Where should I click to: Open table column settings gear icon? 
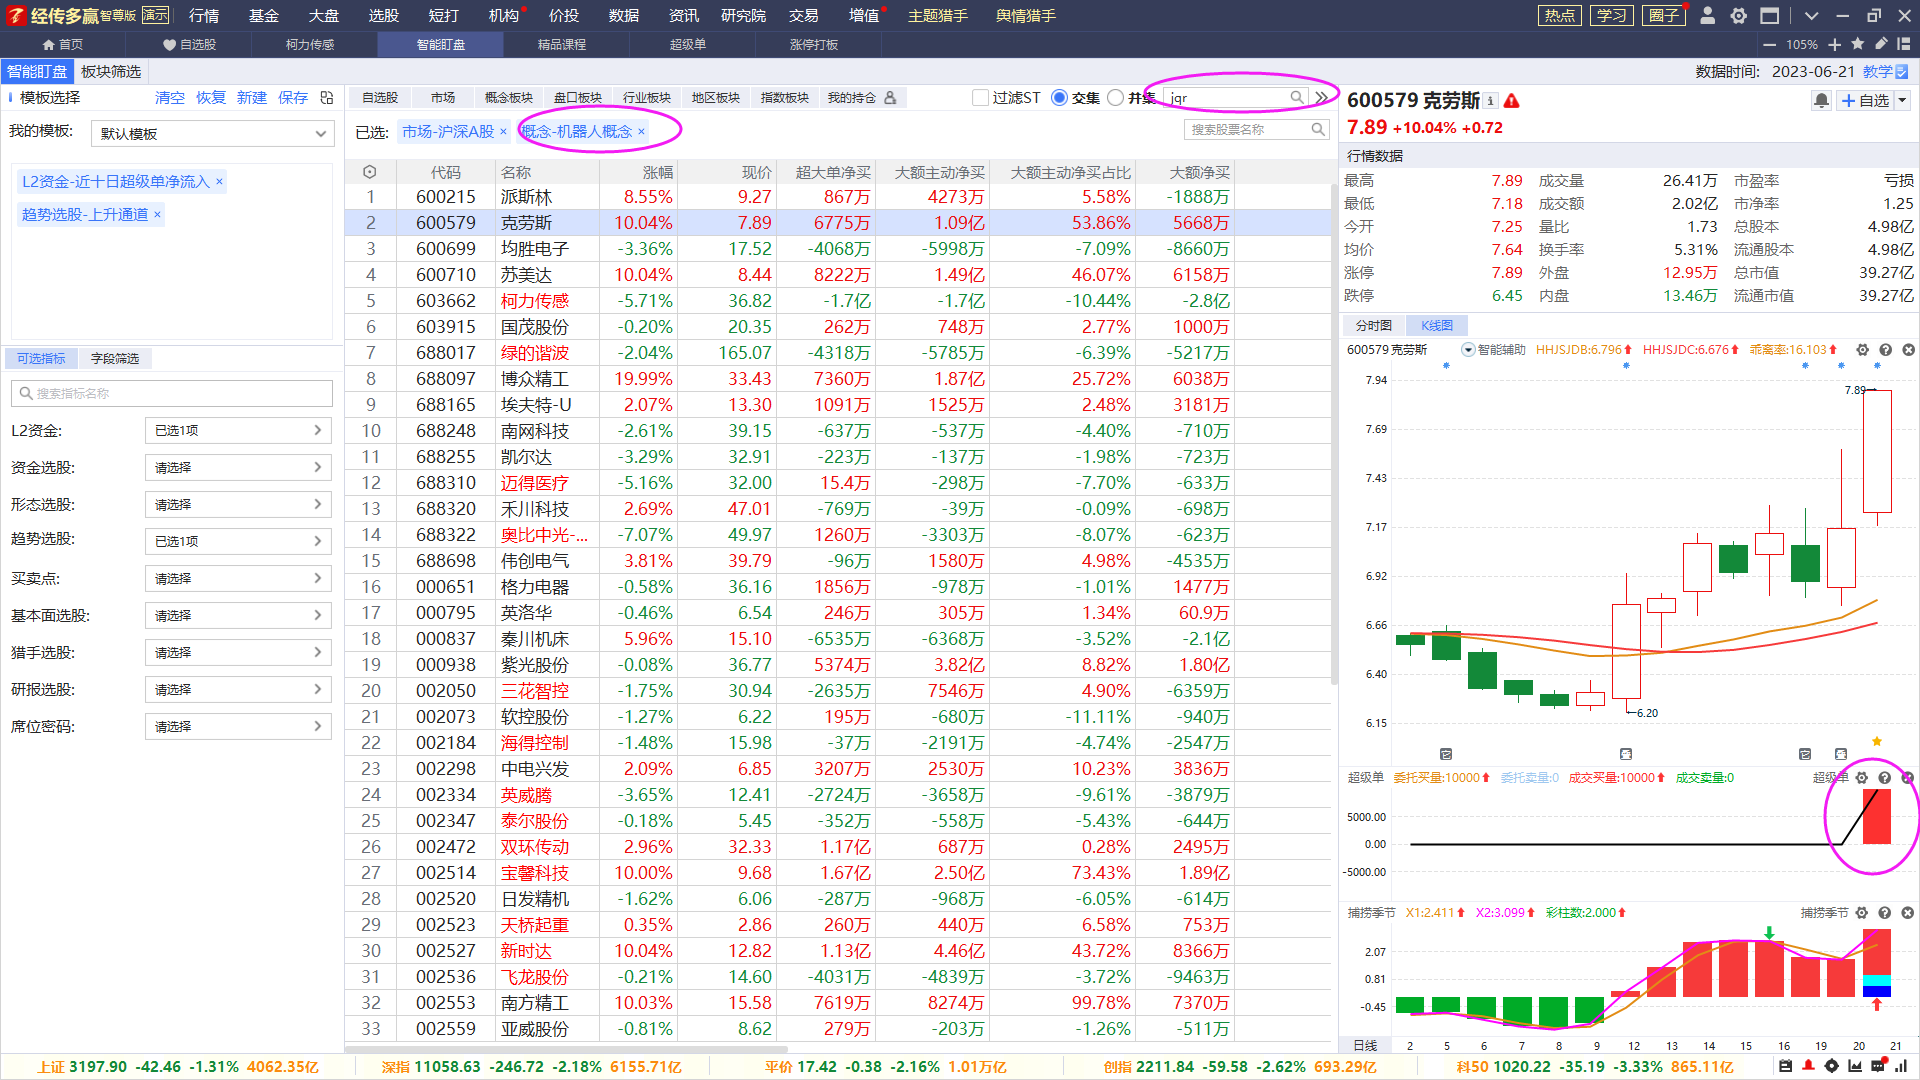click(x=370, y=172)
